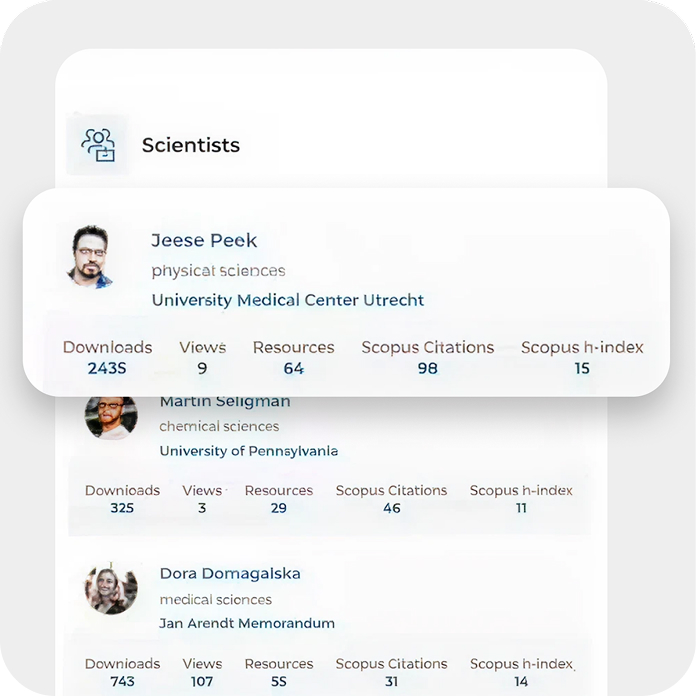
Task: Open Dora Domagalska's name link
Action: click(x=230, y=574)
